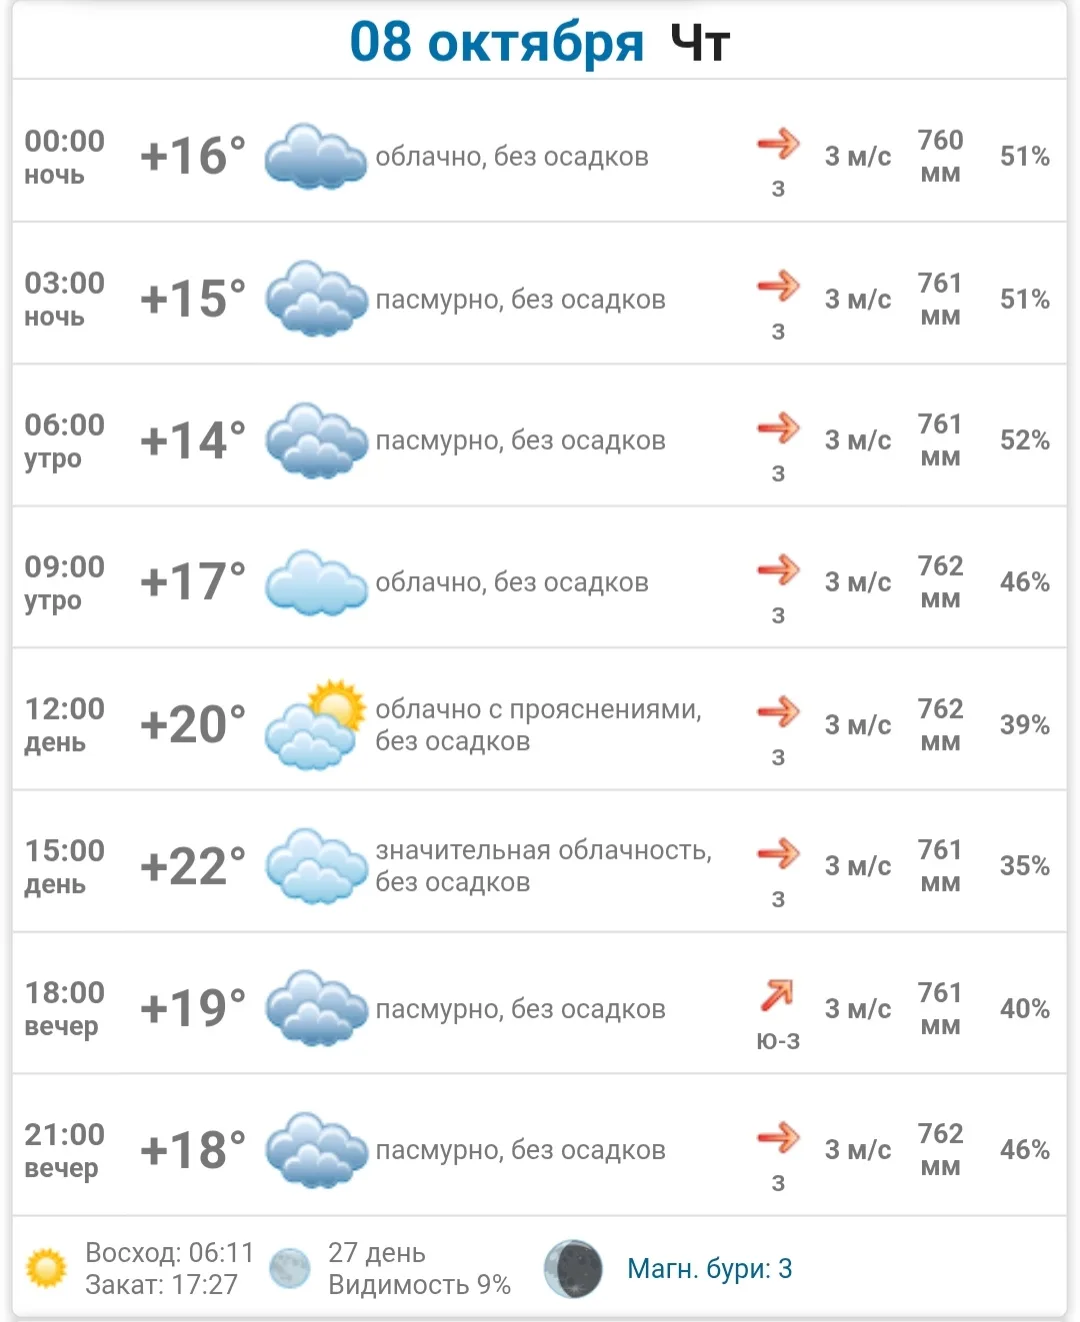Click the west wind arrow at 09:00

tap(778, 570)
